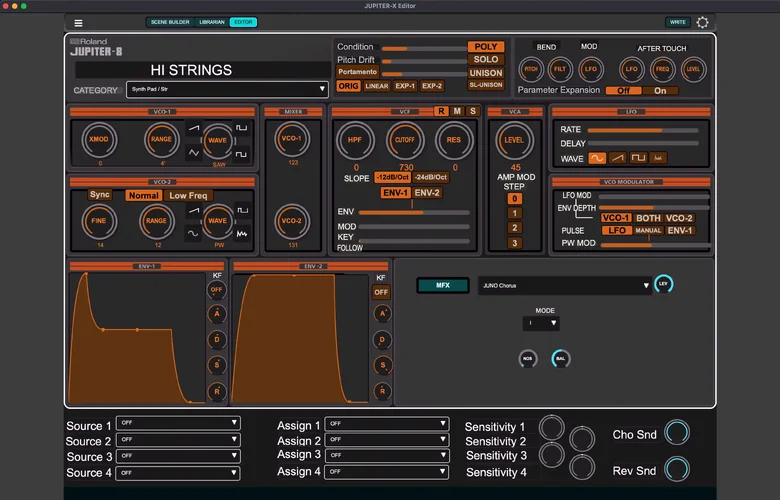Click the After Touch LEVEL knob
Viewport: 780px width, 500px height.
[x=693, y=70]
